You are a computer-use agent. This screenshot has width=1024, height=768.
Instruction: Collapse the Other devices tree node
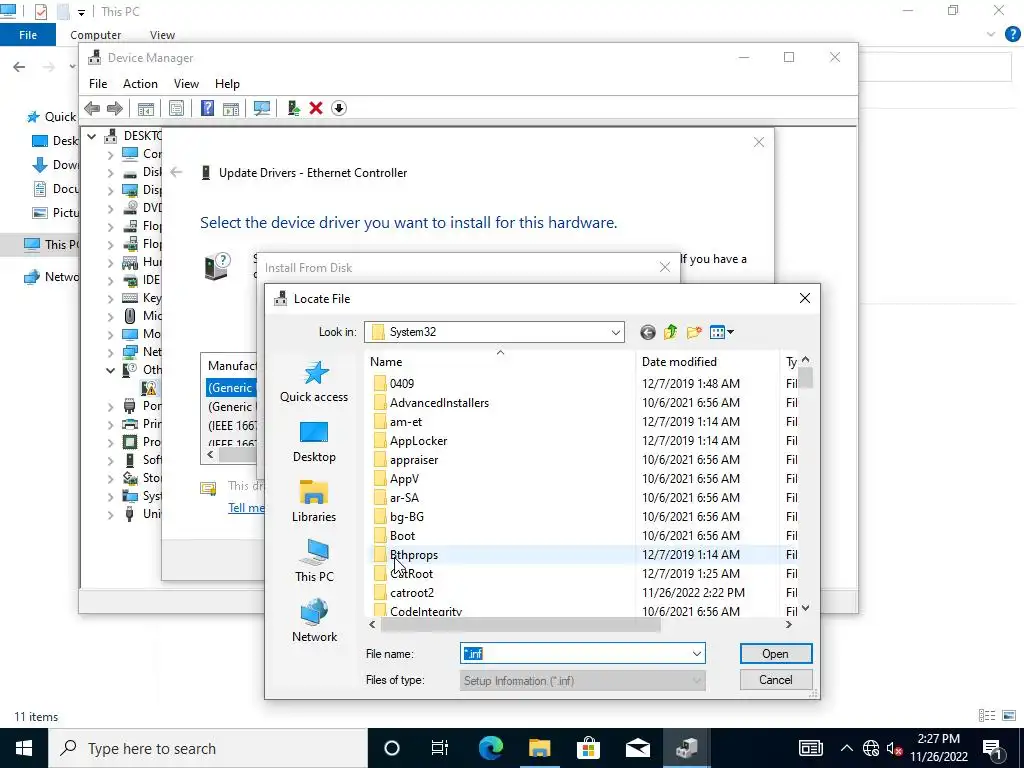click(x=110, y=370)
